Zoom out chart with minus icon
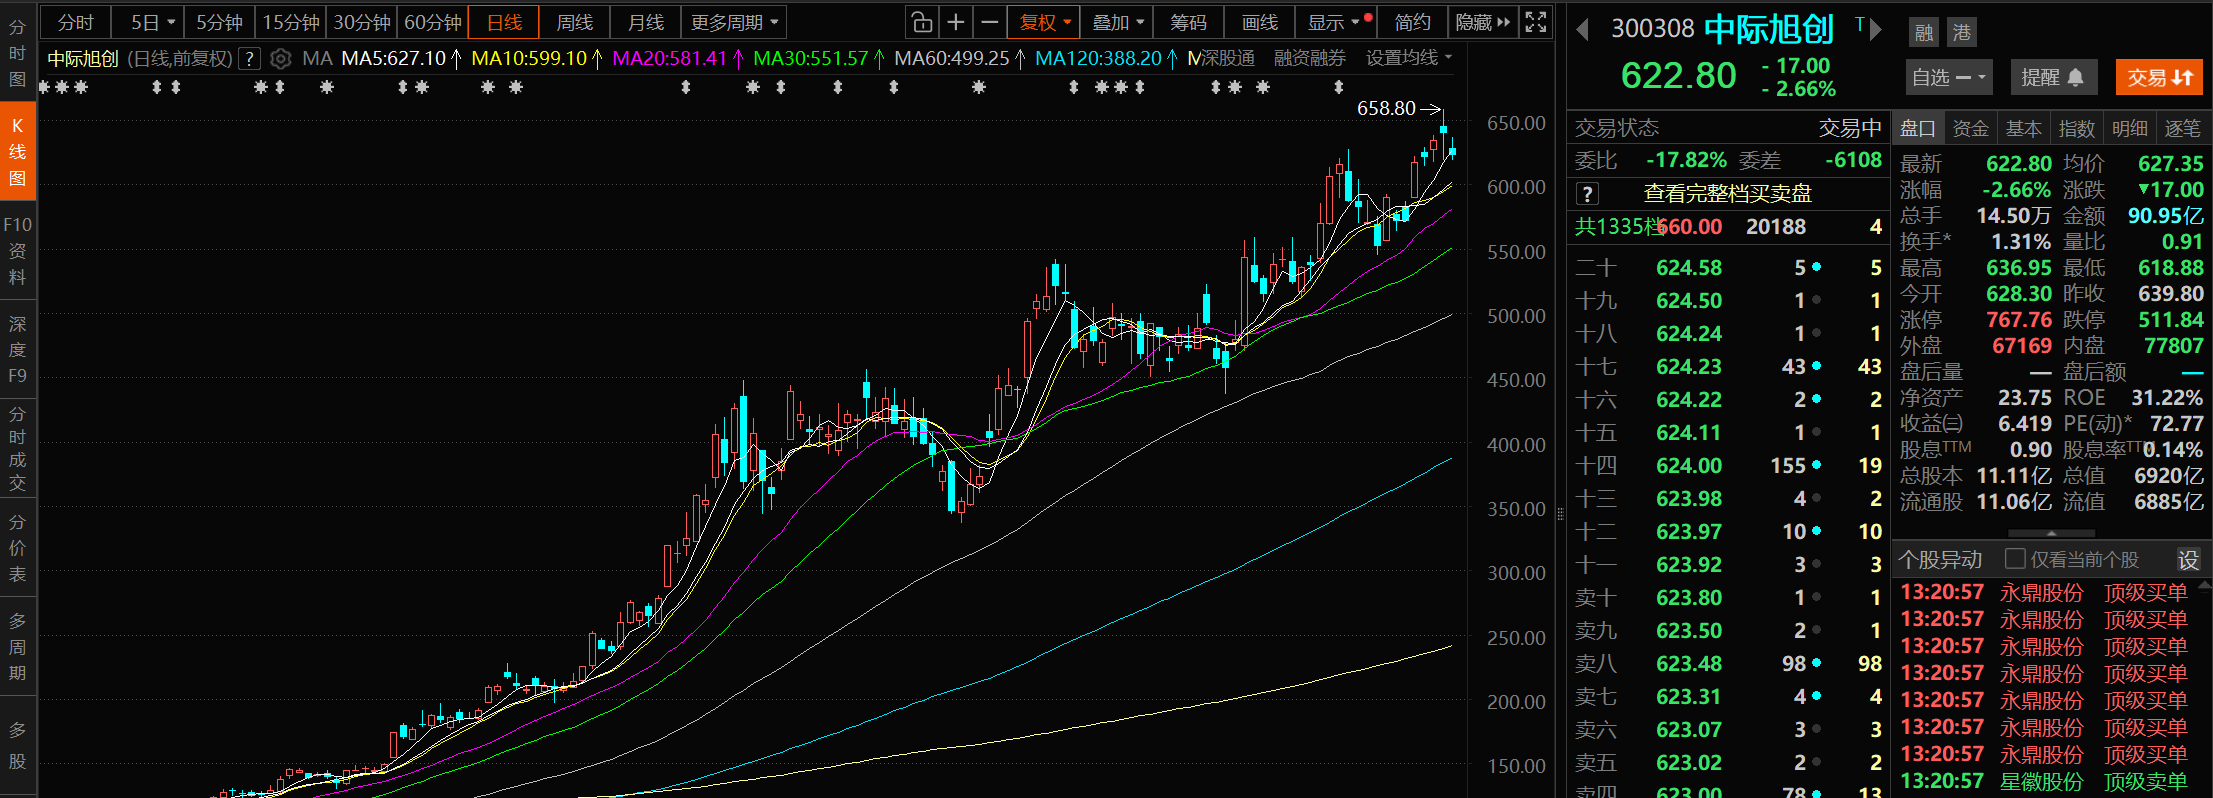 click(990, 22)
